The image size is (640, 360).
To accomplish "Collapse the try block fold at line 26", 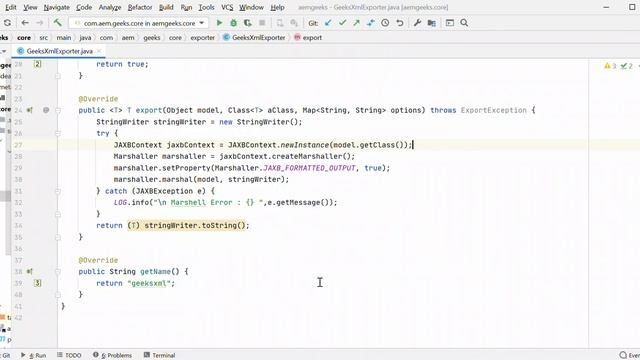I will click(58, 133).
